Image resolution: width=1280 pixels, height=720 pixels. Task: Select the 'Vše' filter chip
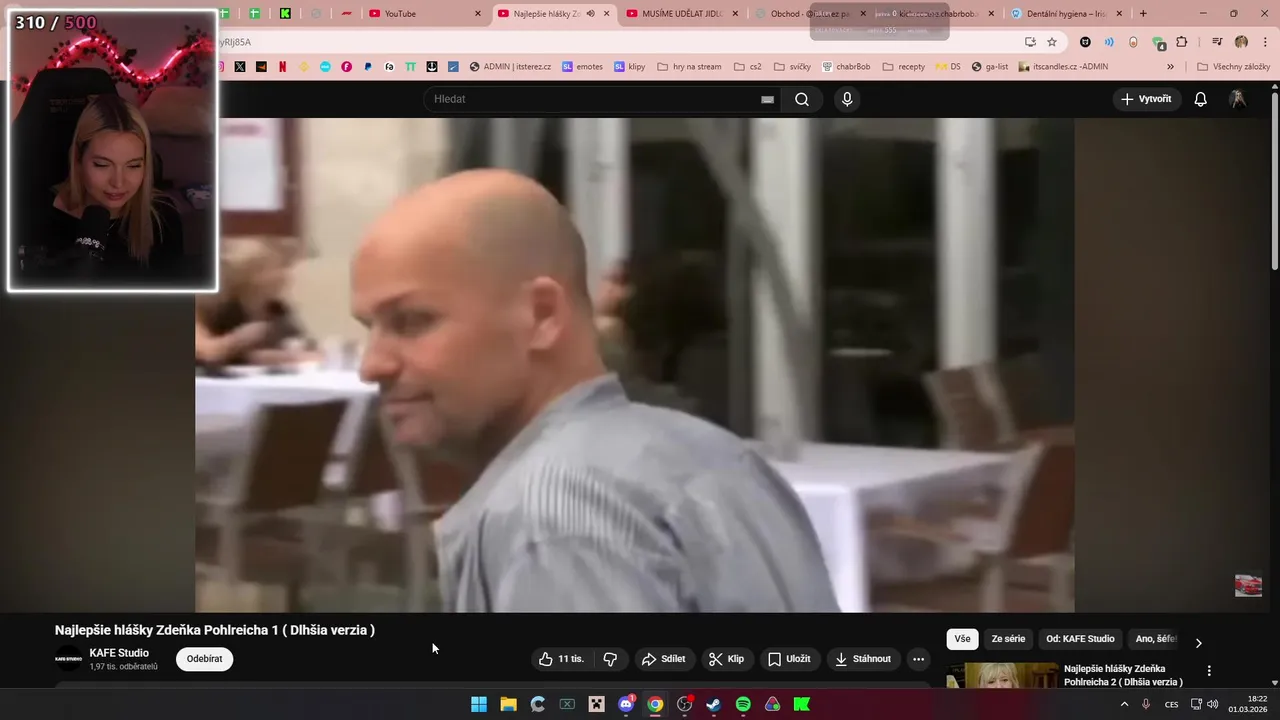[962, 639]
